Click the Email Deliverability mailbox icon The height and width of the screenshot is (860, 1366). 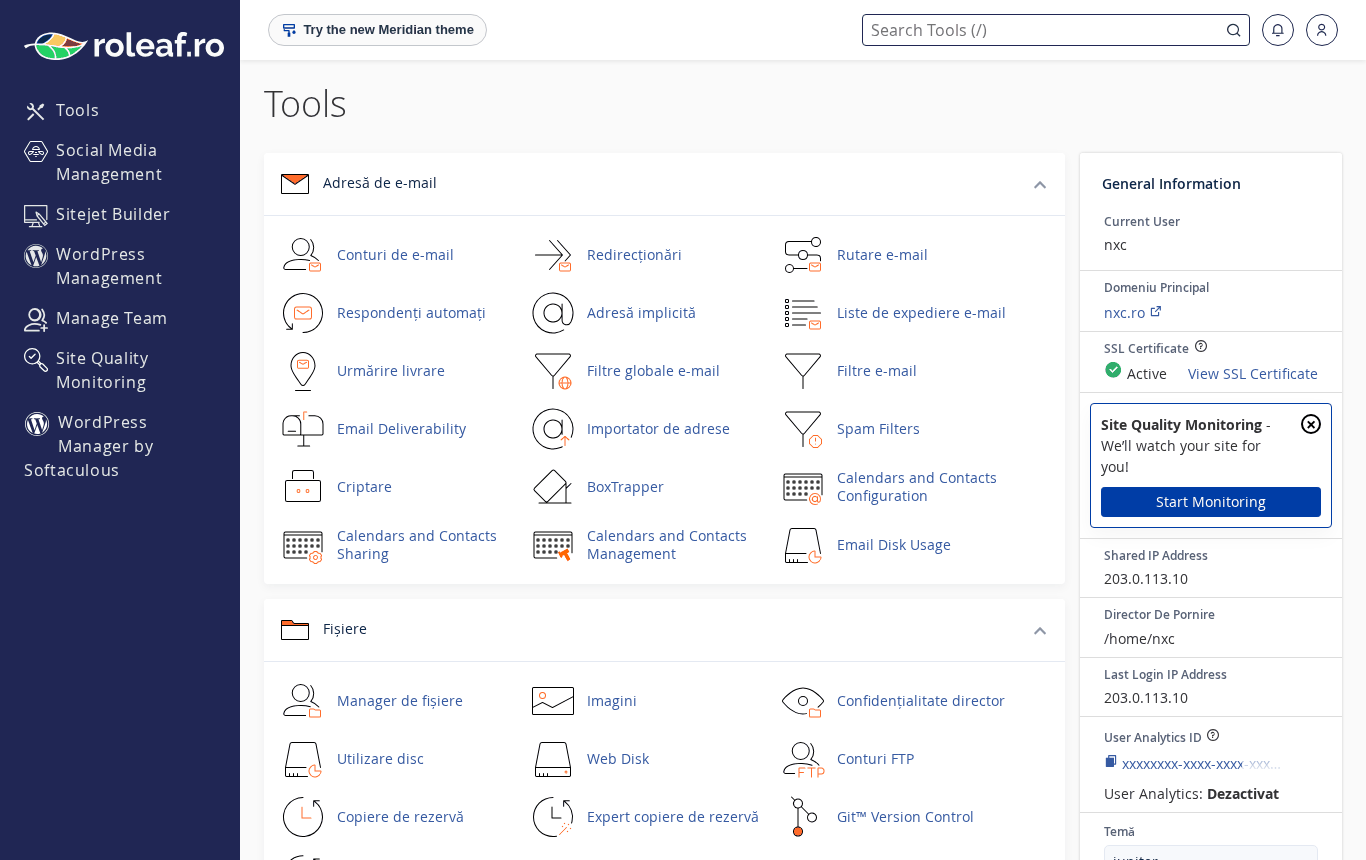[x=302, y=429]
